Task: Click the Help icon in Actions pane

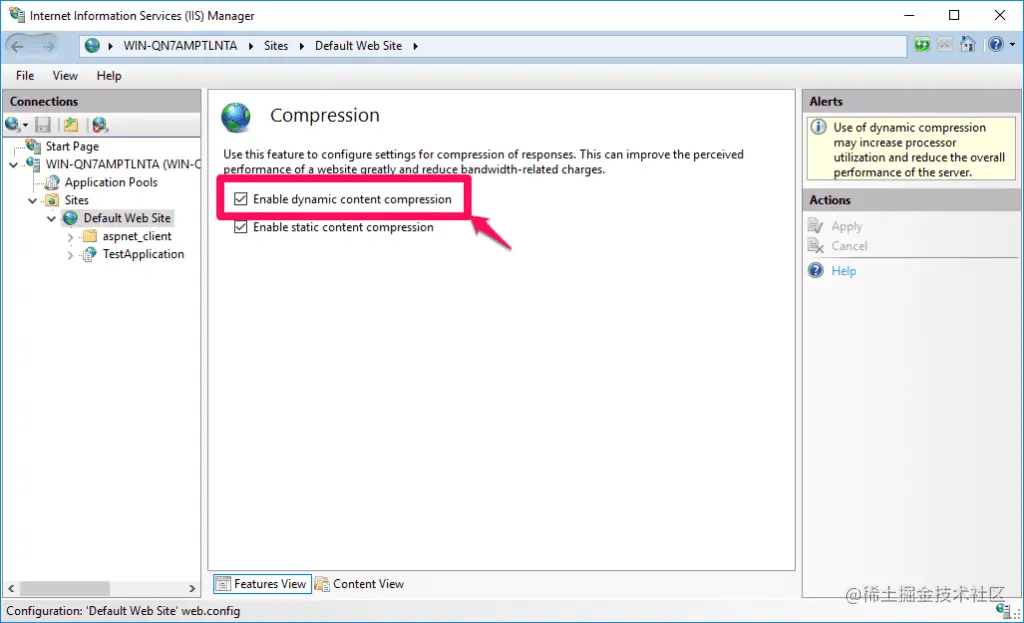Action: [816, 270]
